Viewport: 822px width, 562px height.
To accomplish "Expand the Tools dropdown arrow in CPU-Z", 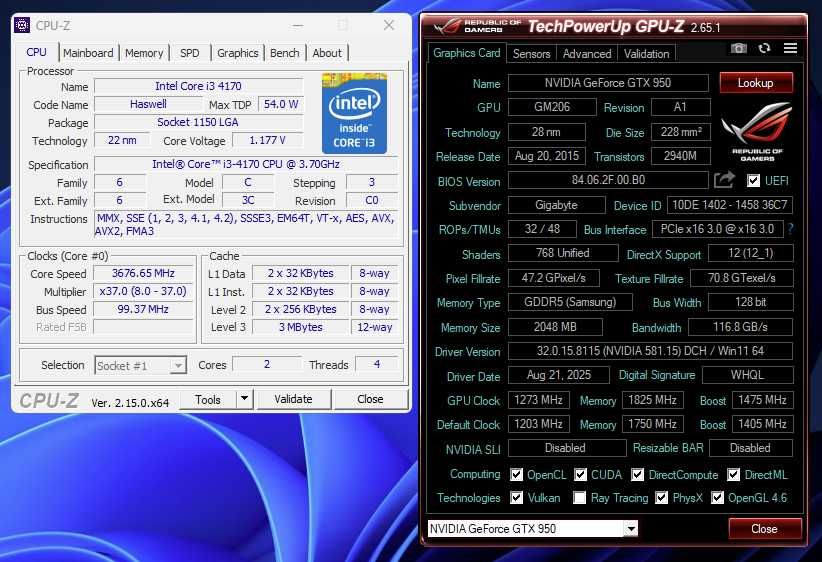I will [244, 399].
